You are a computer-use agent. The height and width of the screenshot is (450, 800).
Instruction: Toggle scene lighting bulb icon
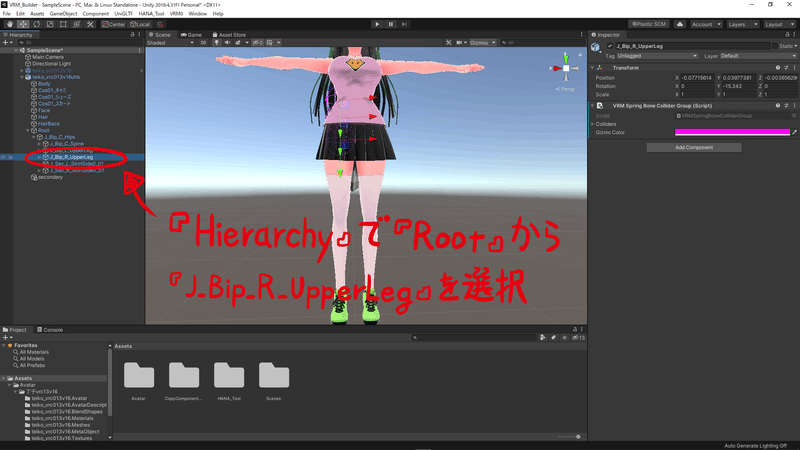(x=216, y=43)
